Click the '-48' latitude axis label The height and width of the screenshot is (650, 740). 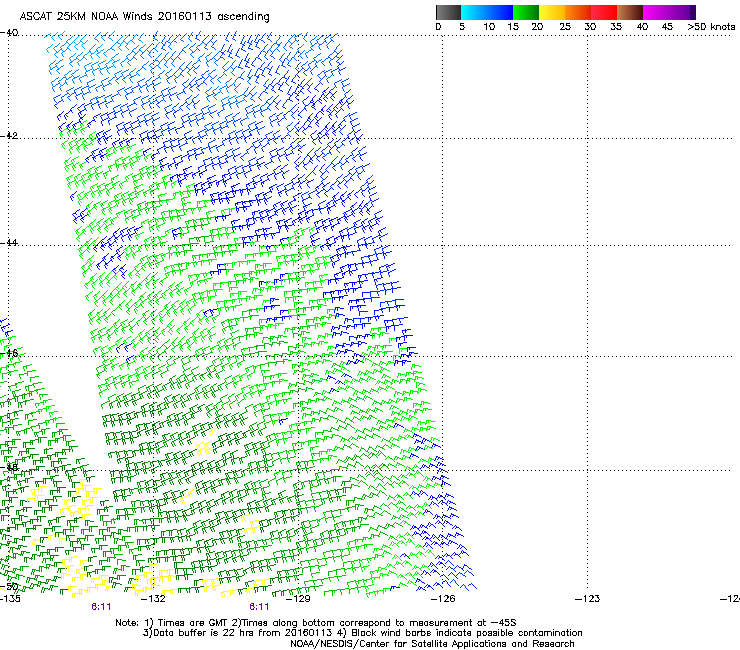(9, 467)
